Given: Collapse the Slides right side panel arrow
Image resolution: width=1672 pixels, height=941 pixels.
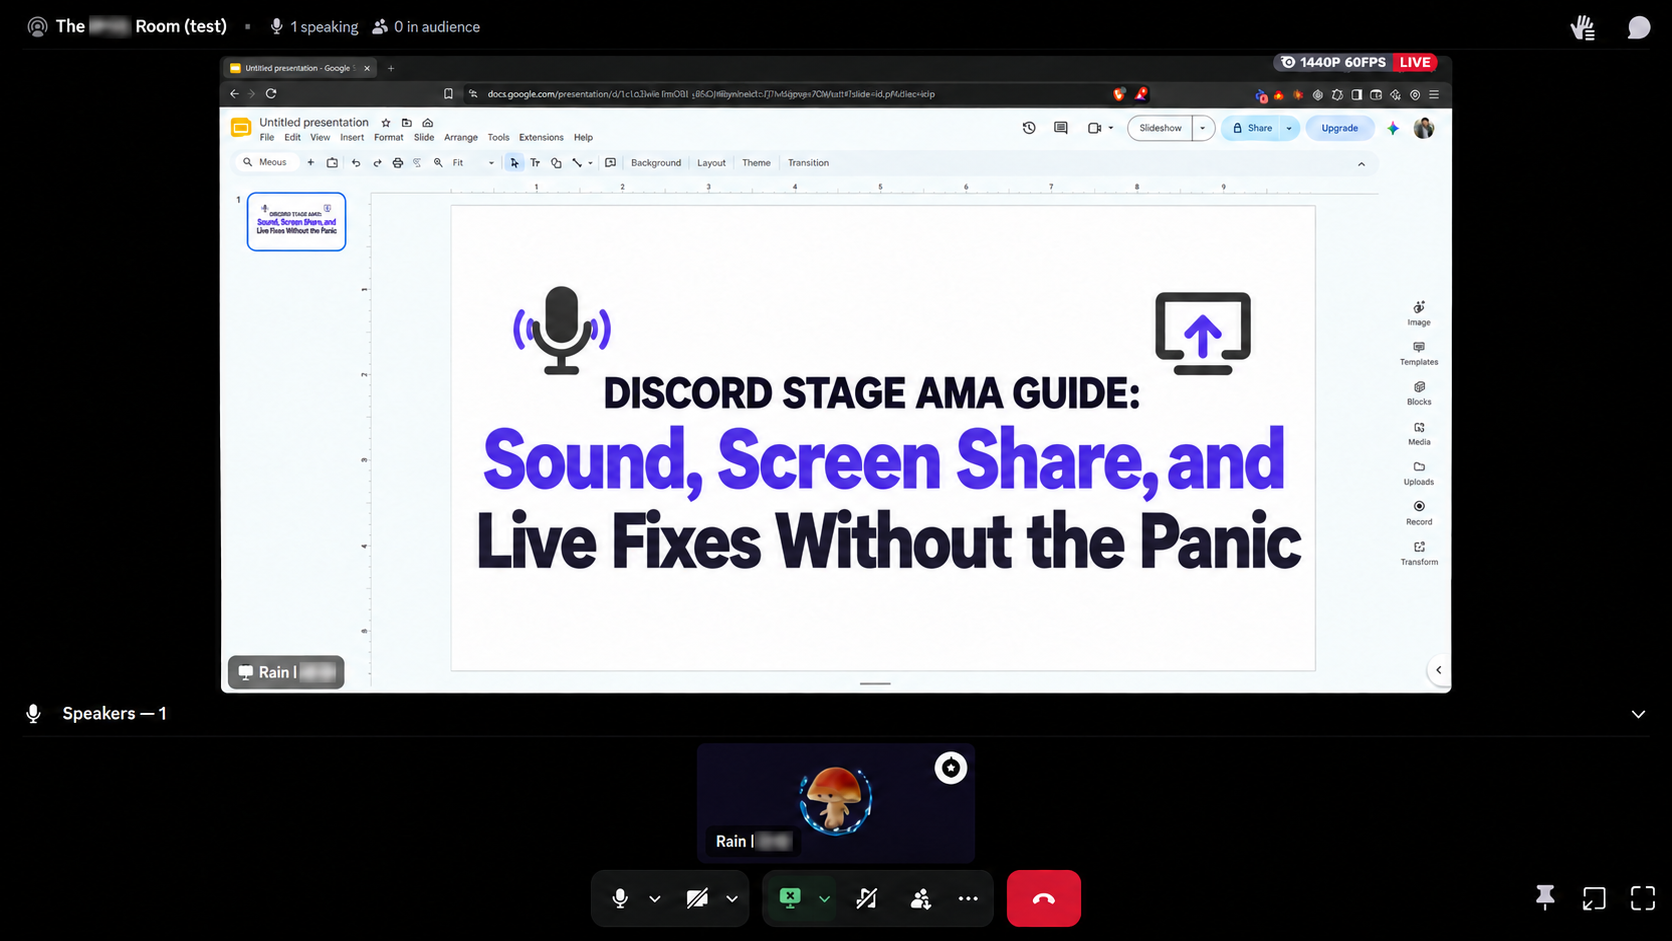Looking at the screenshot, I should click(x=1438, y=670).
